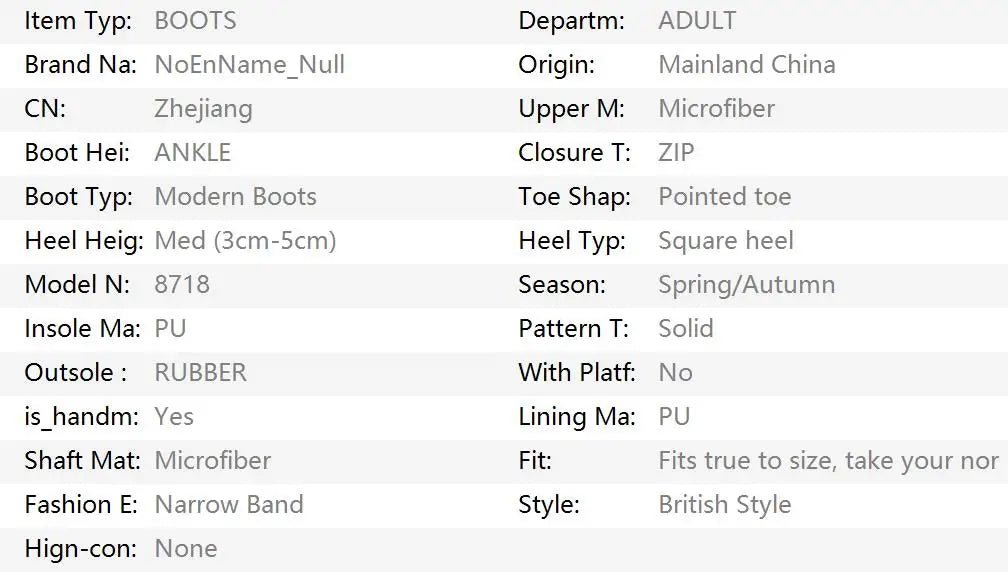Select the ADULT department value
The image size is (1008, 572).
click(x=697, y=21)
